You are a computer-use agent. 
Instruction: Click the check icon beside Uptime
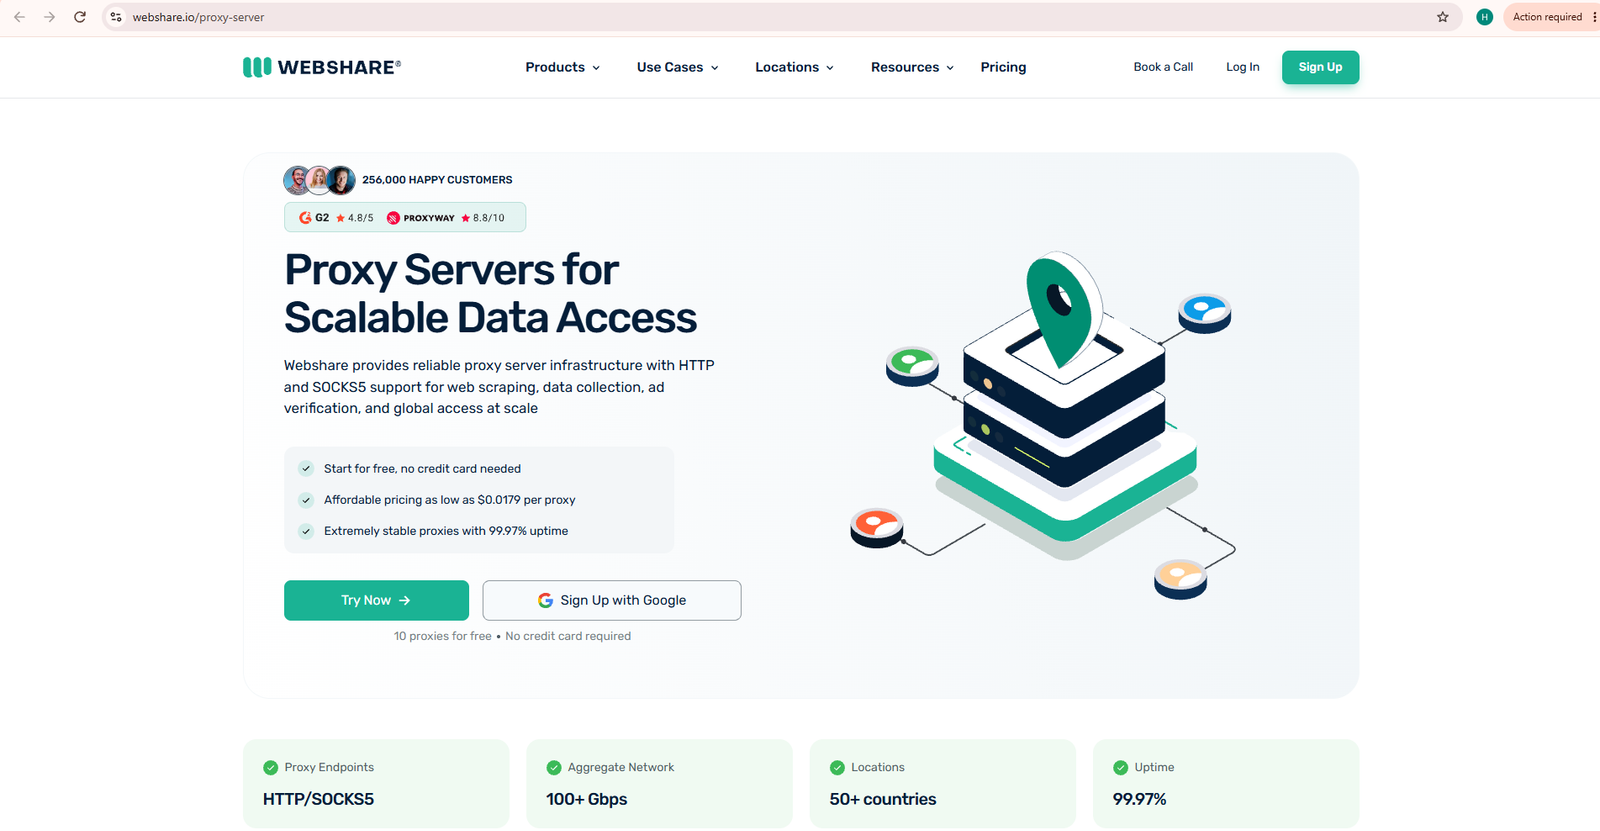(x=1120, y=768)
